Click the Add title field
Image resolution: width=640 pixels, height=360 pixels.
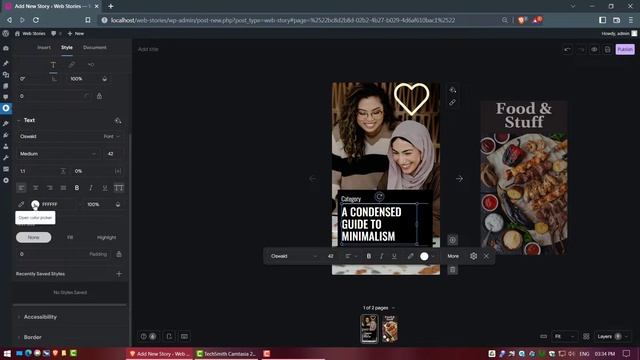[x=148, y=49]
